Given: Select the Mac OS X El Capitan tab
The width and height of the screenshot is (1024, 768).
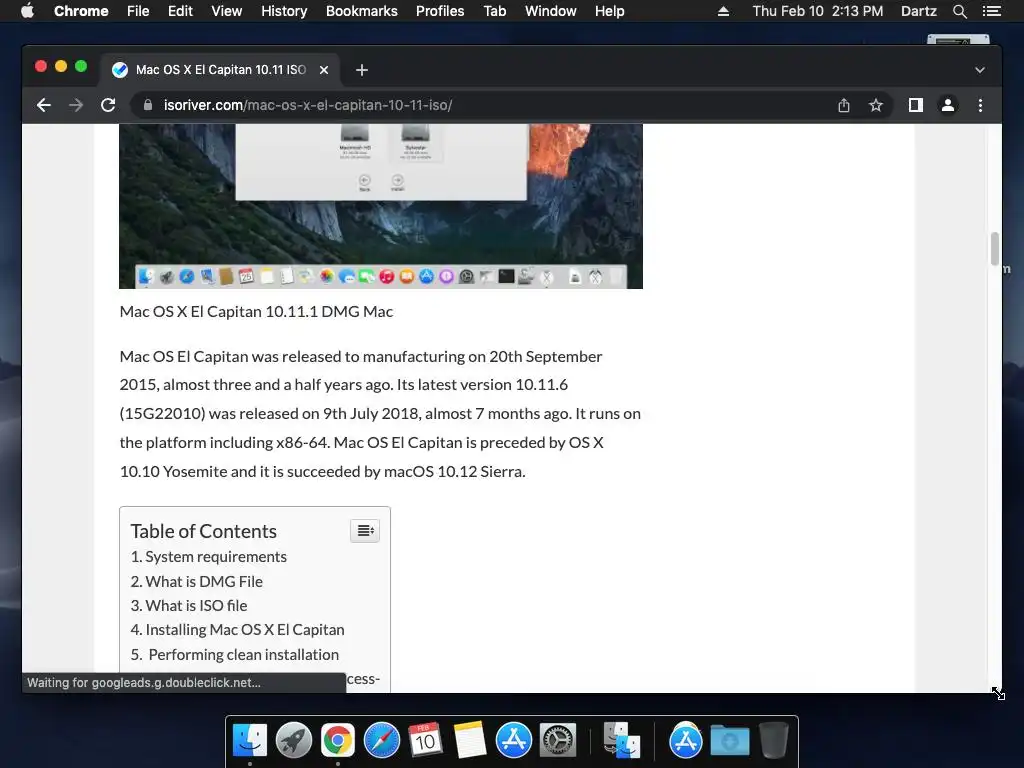Looking at the screenshot, I should click(x=219, y=70).
